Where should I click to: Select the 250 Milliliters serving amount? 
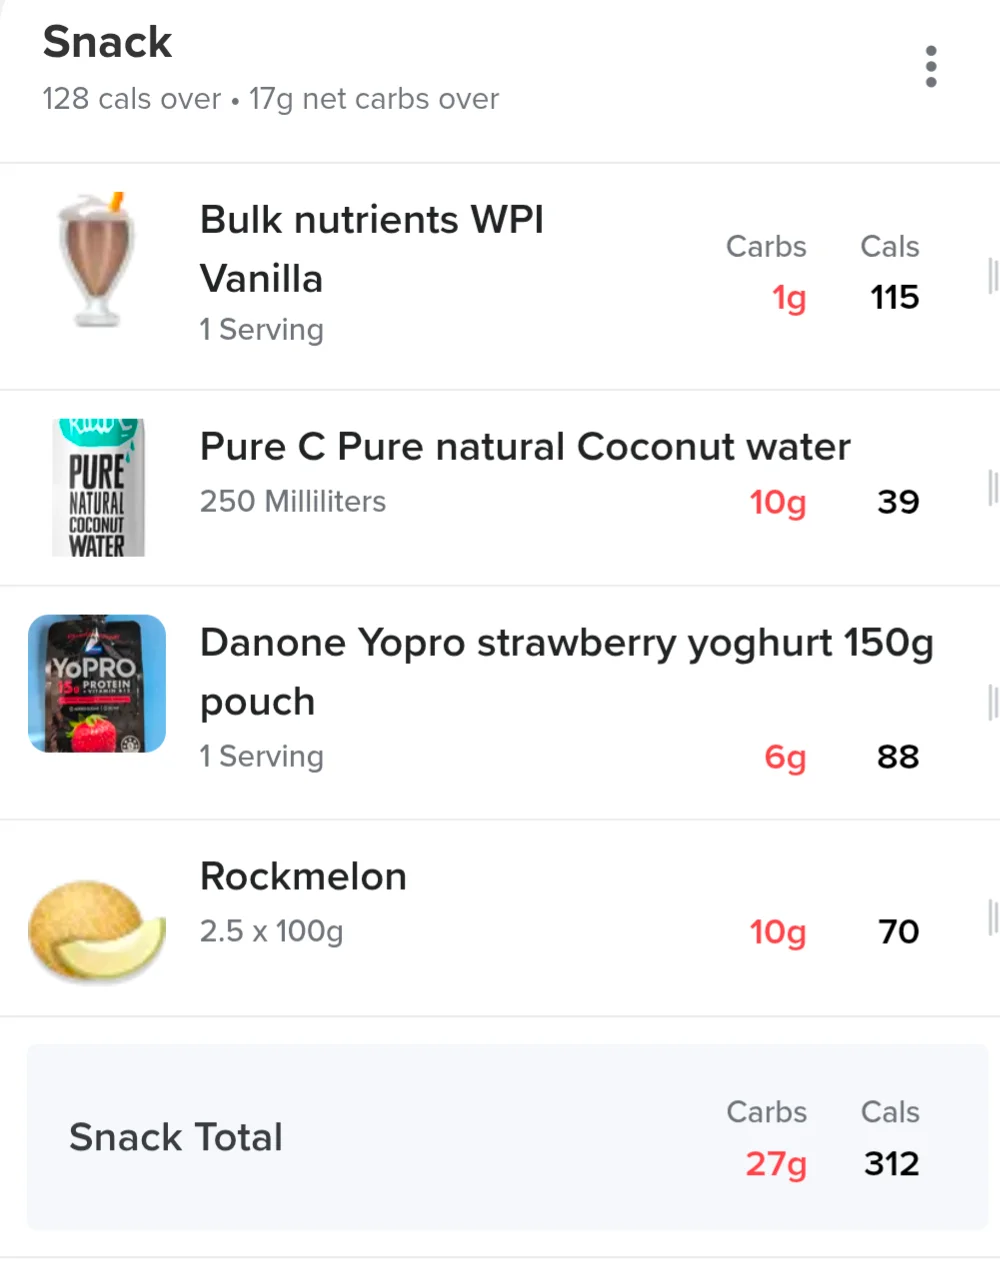(293, 501)
